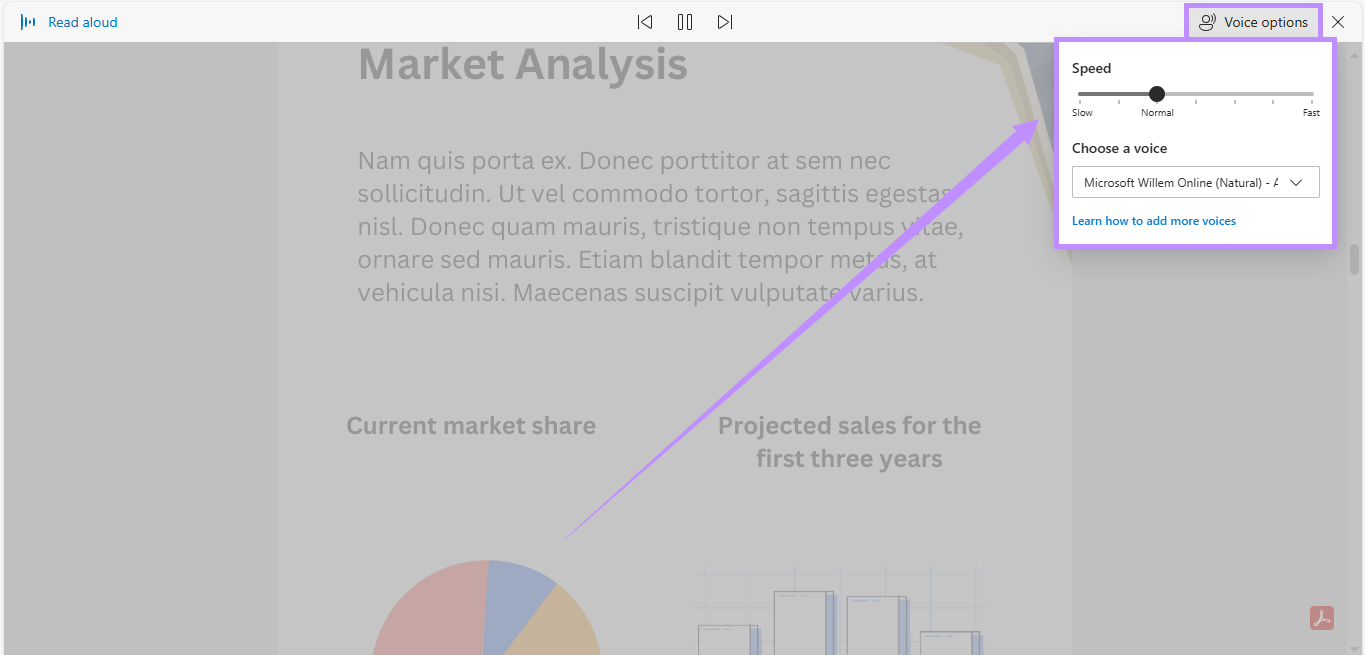1365x655 pixels.
Task: Click the vertical scrollbar thumb
Action: coord(1355,259)
